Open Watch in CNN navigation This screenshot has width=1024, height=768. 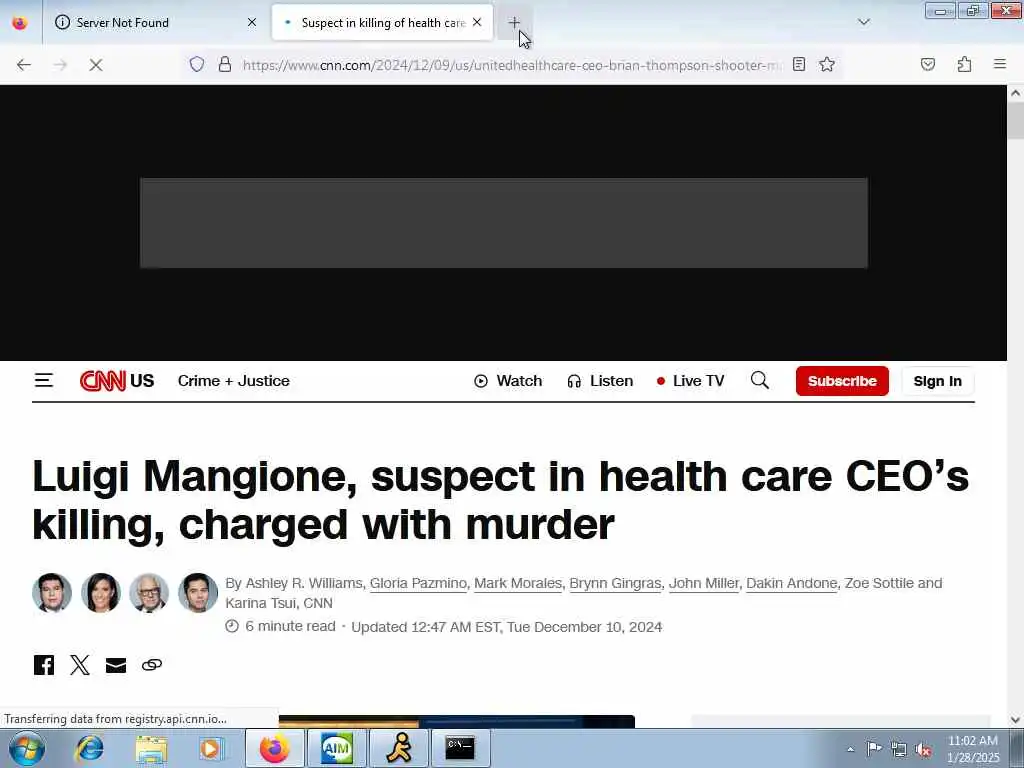point(508,381)
